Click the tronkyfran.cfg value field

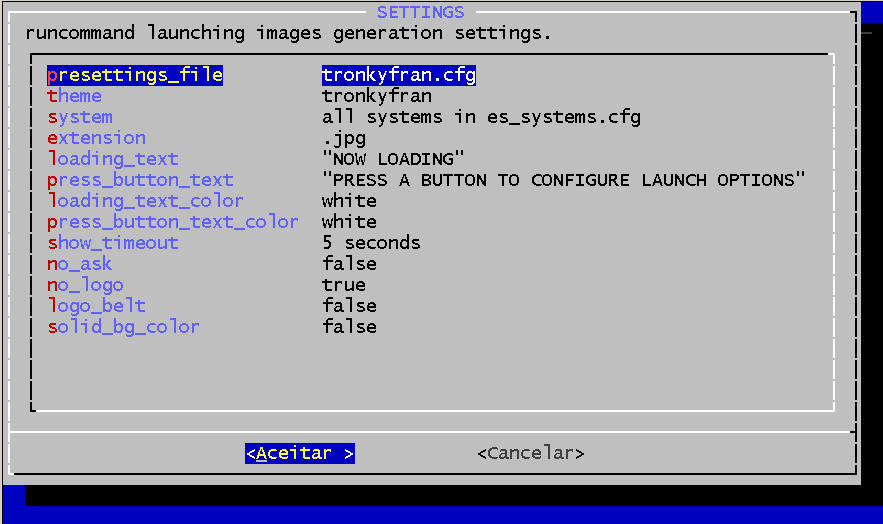coord(399,75)
